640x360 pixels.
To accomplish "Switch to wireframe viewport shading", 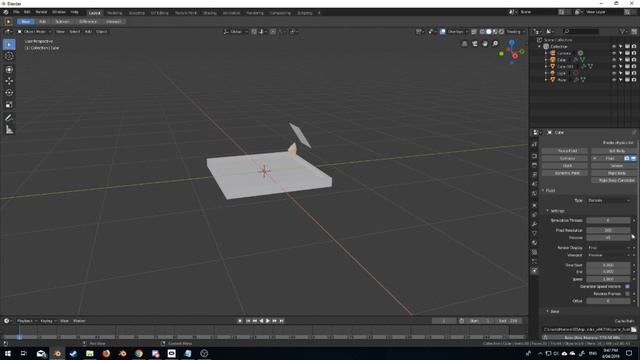I will 482,31.
